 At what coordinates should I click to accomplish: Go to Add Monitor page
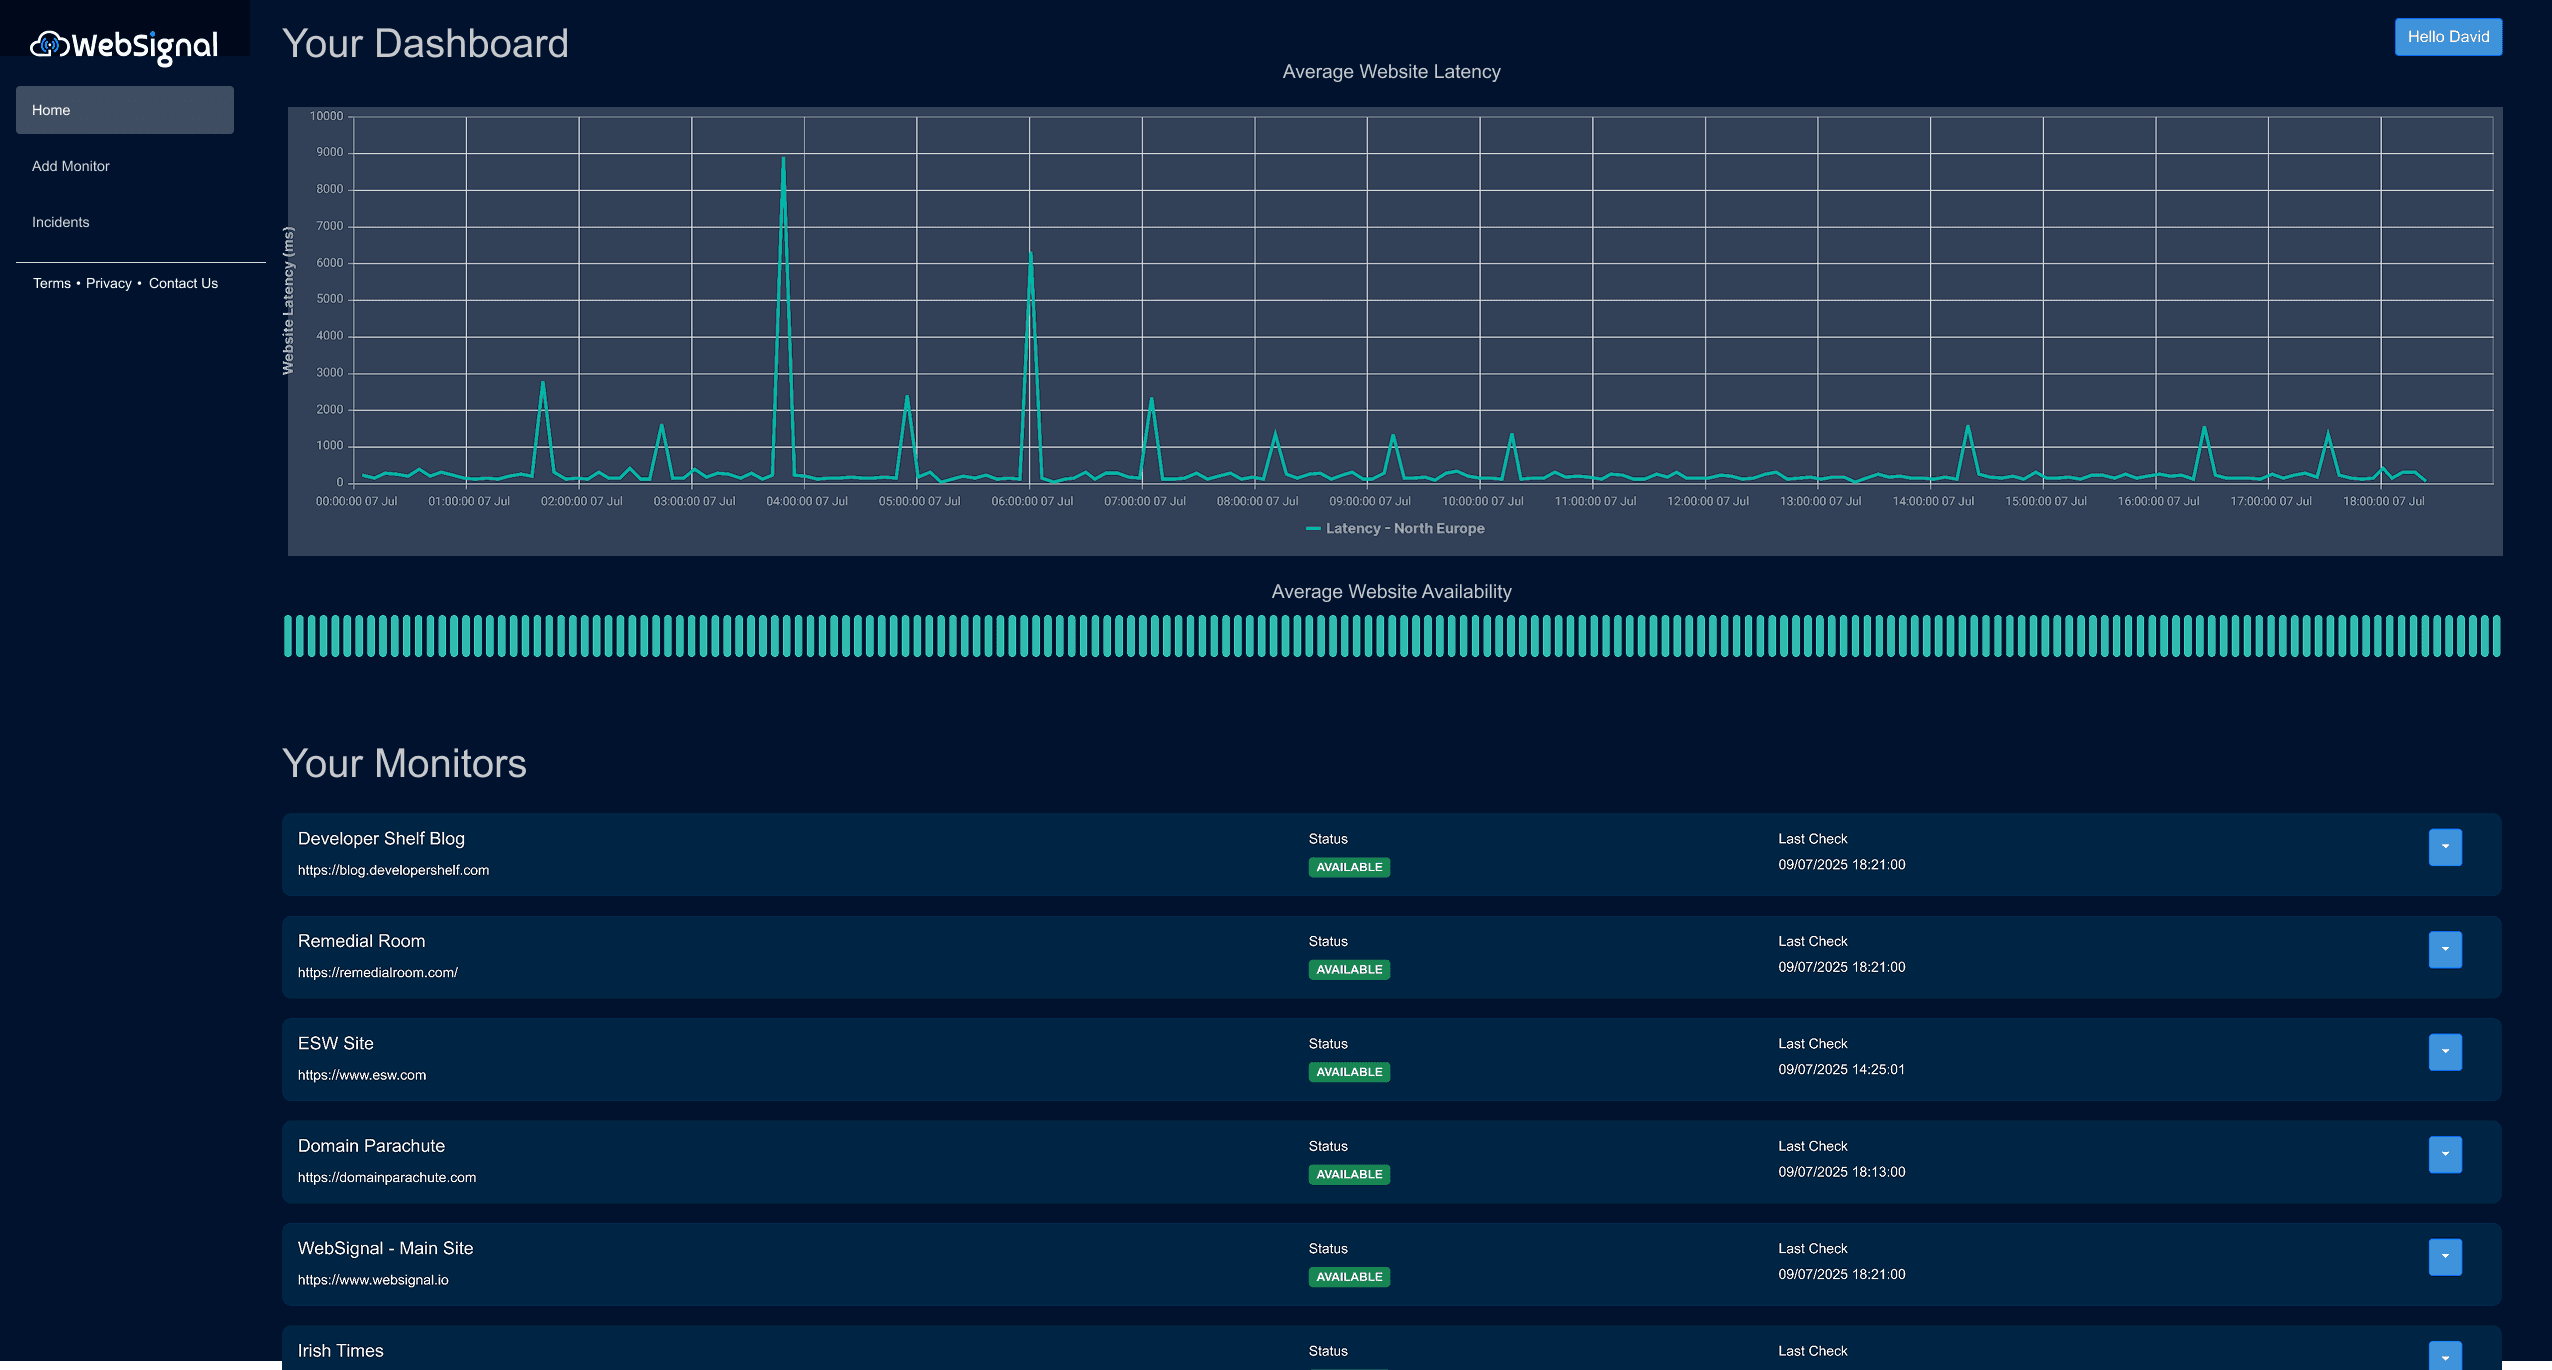[x=71, y=166]
